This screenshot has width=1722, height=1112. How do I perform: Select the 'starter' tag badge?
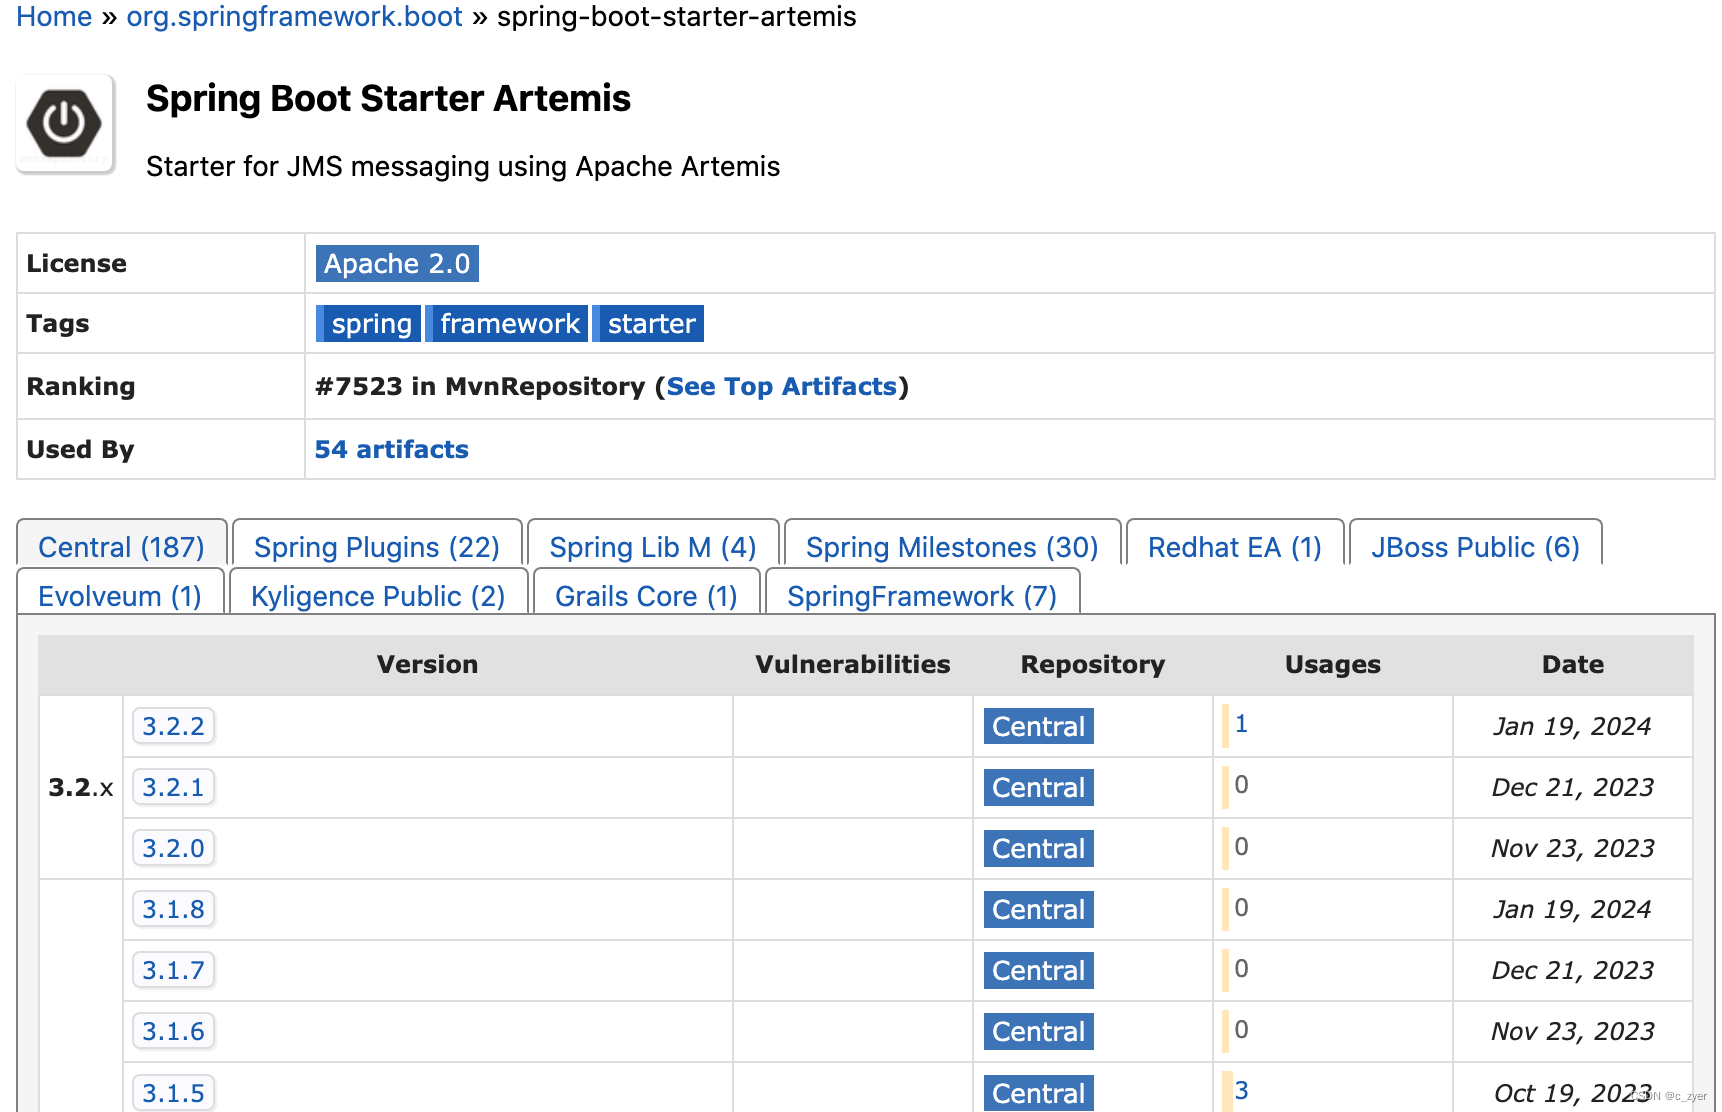(648, 323)
